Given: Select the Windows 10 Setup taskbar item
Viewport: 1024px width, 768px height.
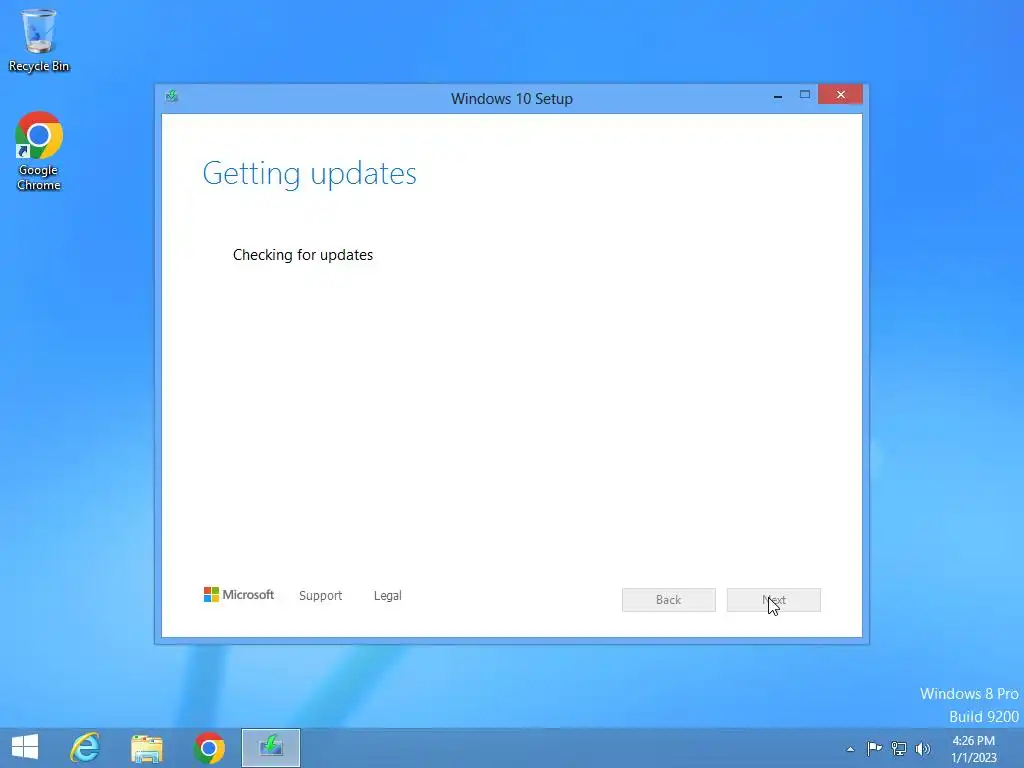Looking at the screenshot, I should [270, 748].
